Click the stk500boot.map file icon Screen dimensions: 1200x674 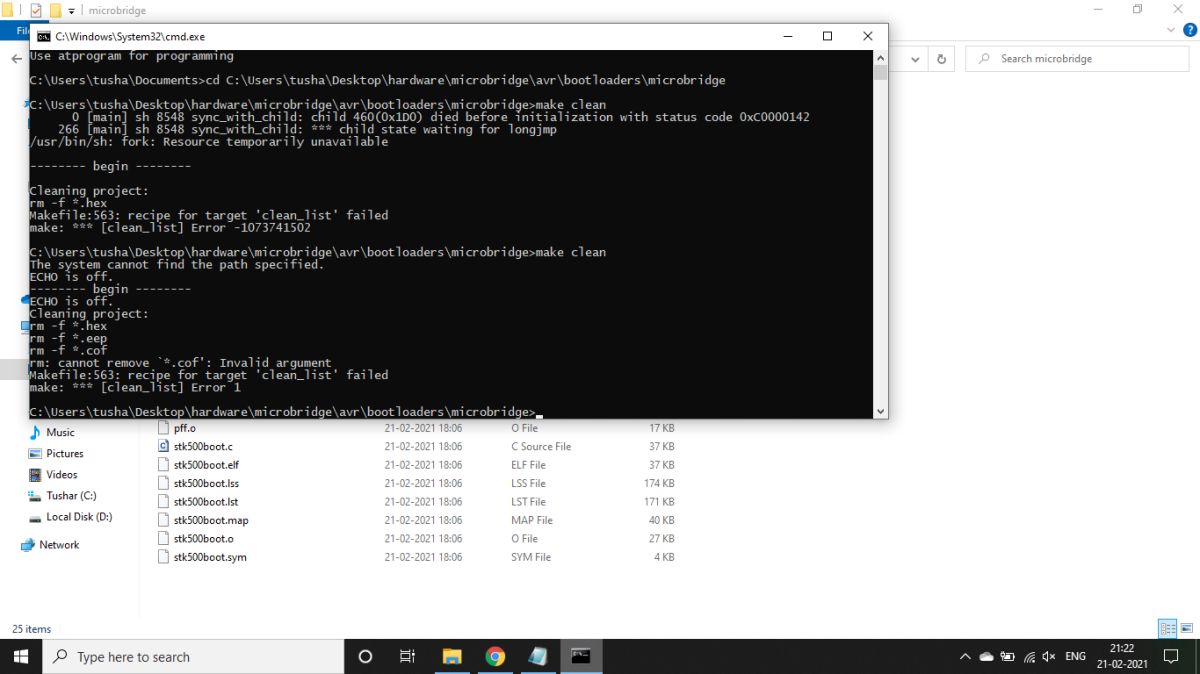click(x=164, y=520)
